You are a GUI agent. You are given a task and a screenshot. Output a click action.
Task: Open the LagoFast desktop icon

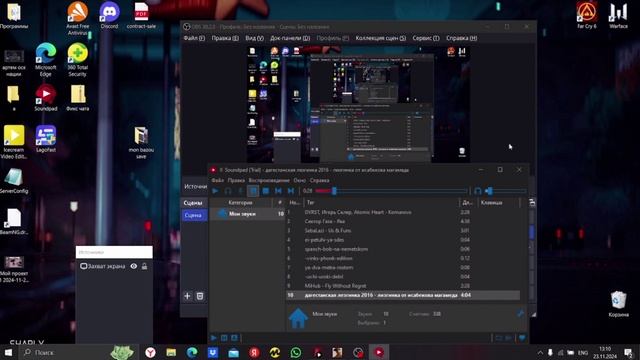[46, 139]
